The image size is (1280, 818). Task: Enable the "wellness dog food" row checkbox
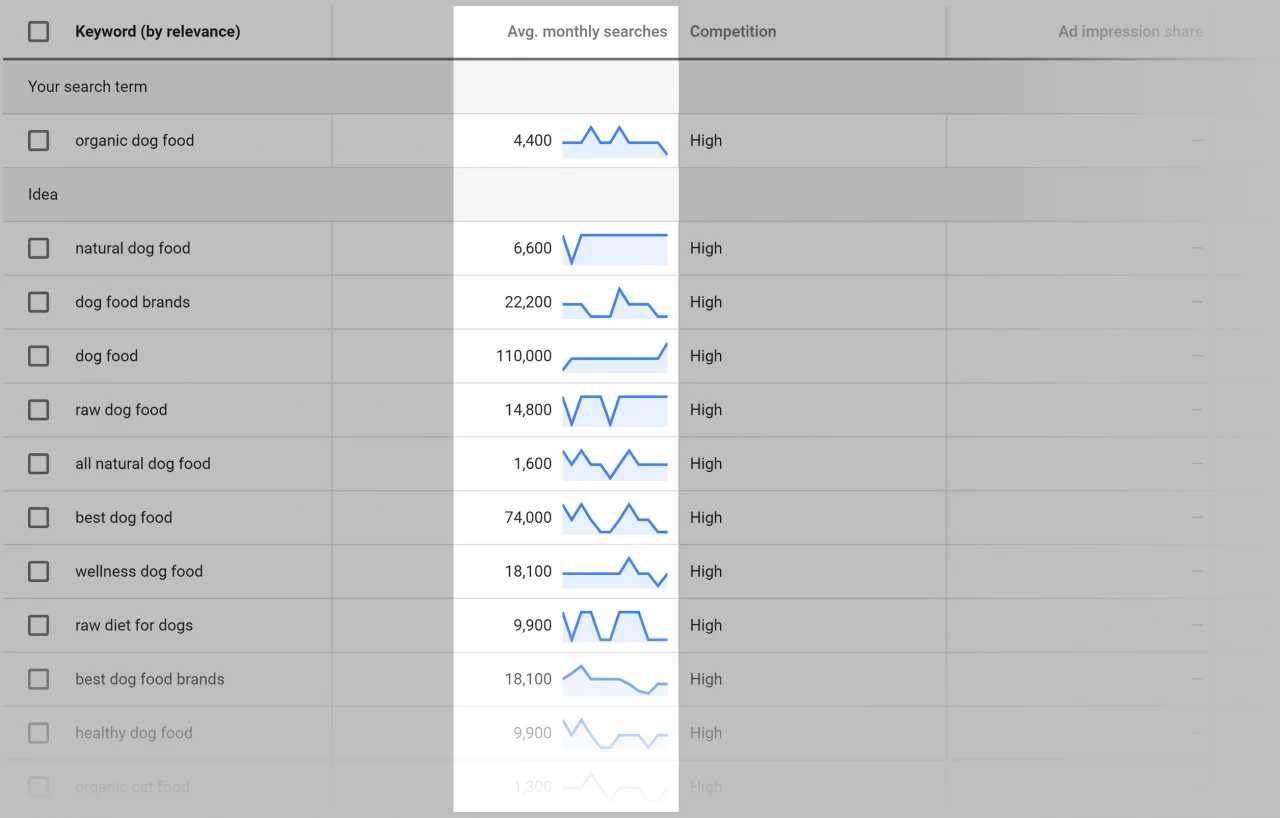38,571
